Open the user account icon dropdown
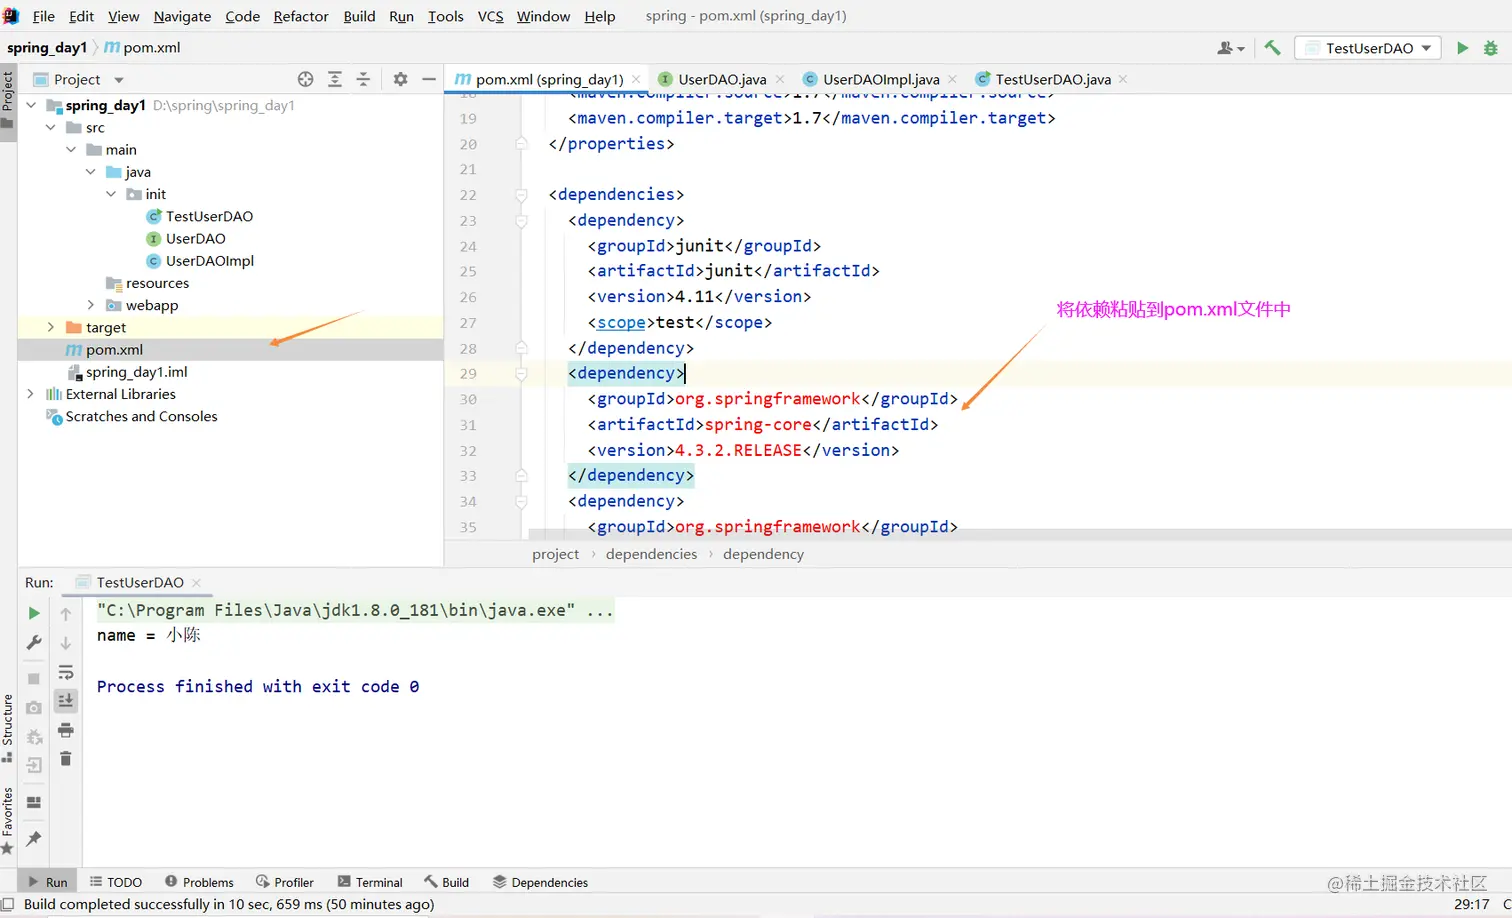1512x918 pixels. pos(1231,48)
